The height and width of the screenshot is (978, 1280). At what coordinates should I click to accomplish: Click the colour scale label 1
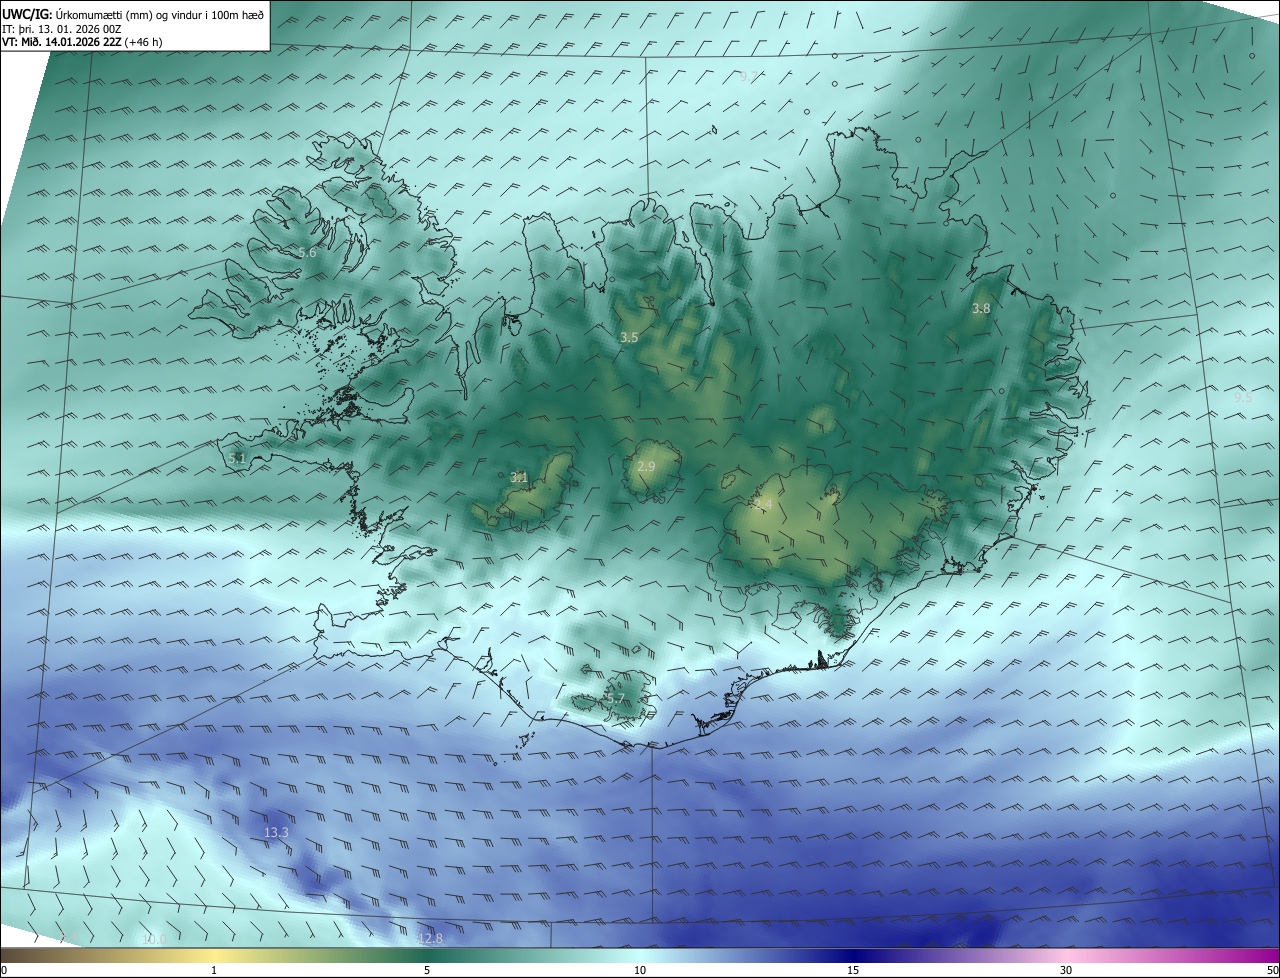pos(214,970)
